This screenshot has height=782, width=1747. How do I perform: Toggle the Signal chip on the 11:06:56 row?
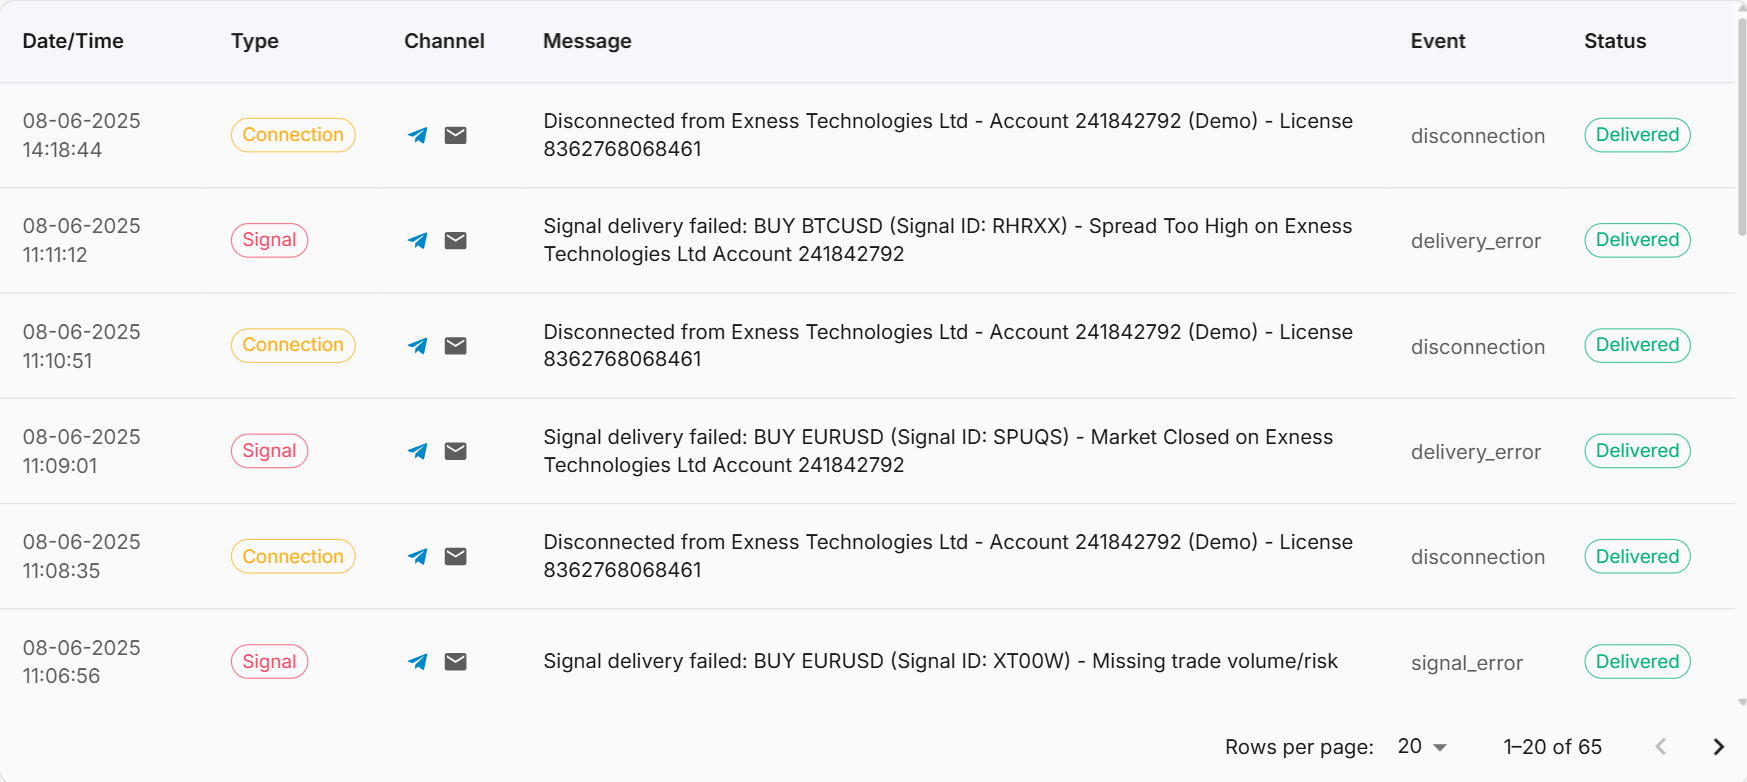tap(269, 661)
